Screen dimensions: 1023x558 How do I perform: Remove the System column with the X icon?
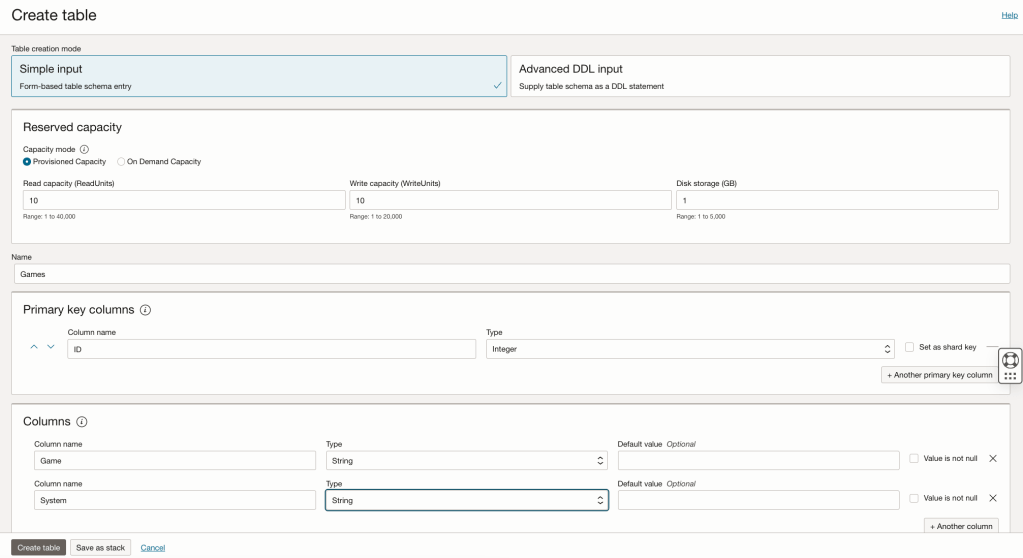click(x=992, y=497)
